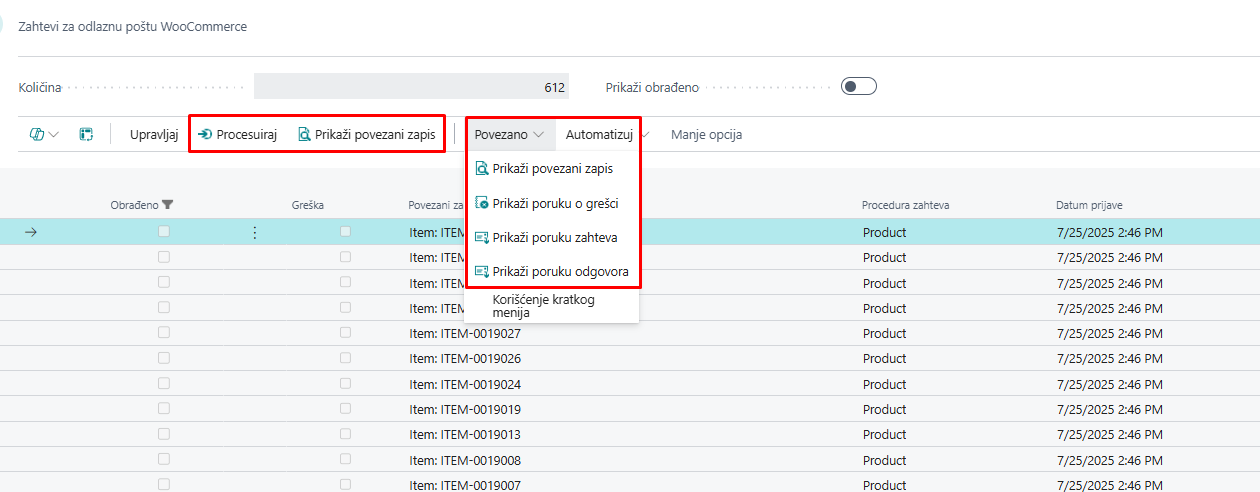
Task: Select Prikaži poruku odgovora menu entry
Action: coord(560,272)
